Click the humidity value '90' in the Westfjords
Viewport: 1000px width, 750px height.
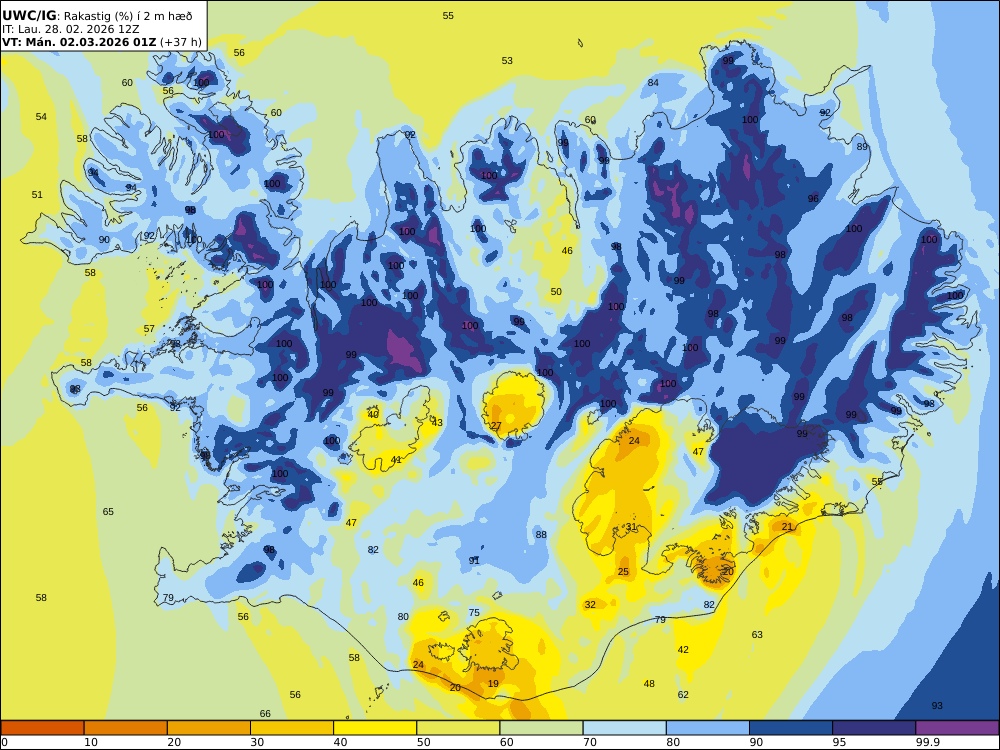tap(104, 240)
